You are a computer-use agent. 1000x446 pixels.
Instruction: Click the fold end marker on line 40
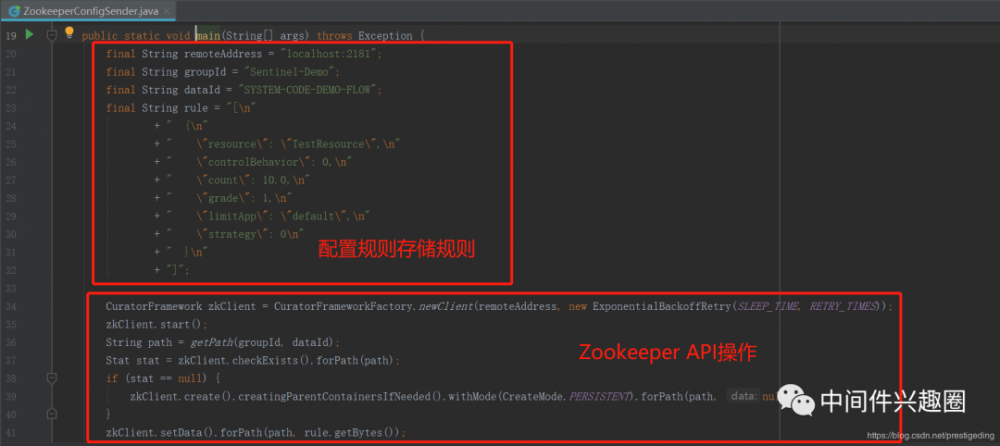tap(52, 414)
